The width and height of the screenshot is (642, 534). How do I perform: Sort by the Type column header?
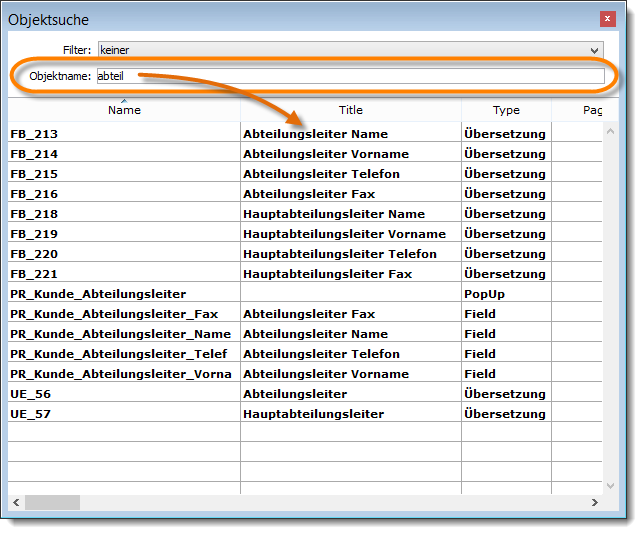pyautogui.click(x=506, y=110)
